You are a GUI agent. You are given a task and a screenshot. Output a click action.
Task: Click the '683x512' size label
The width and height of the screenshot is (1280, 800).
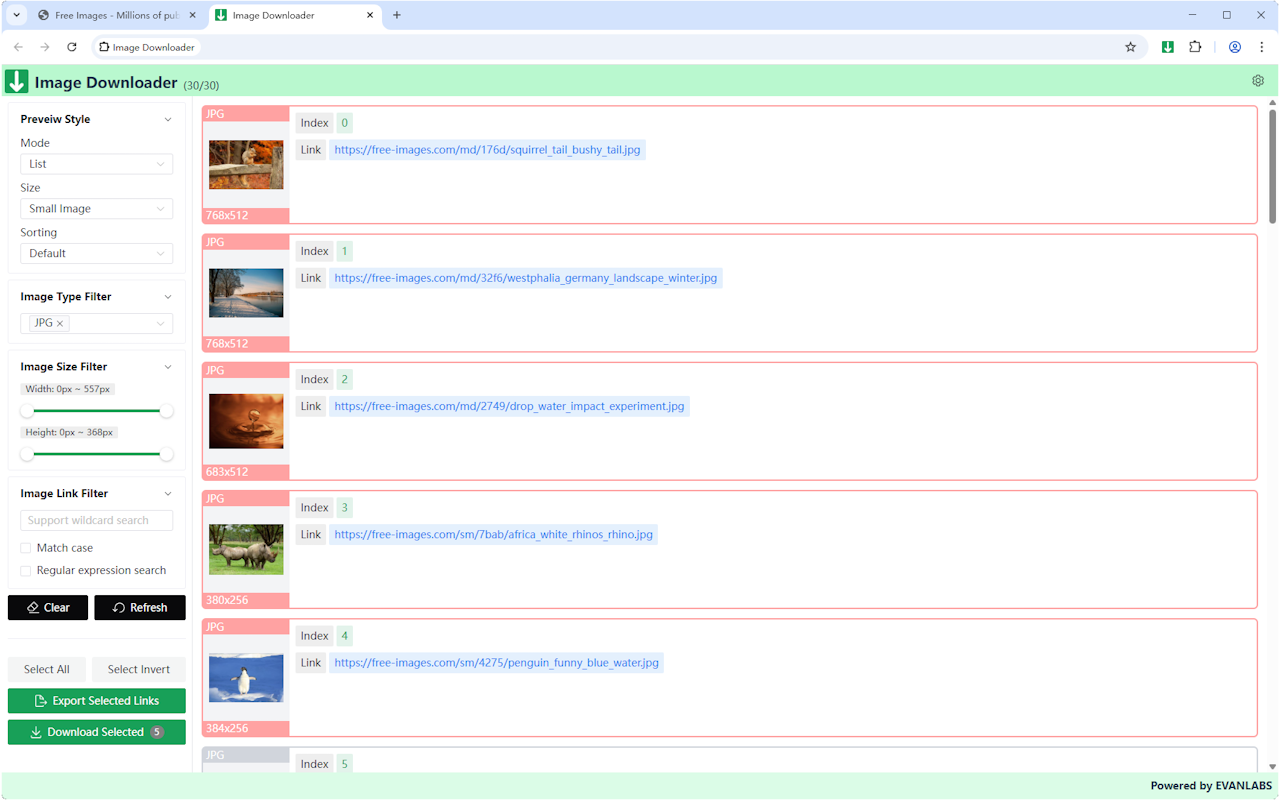tap(227, 472)
